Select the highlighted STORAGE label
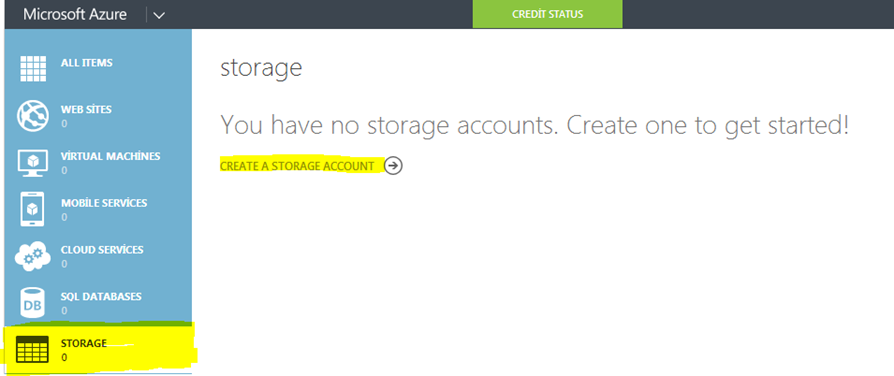The width and height of the screenshot is (894, 376). [x=84, y=343]
